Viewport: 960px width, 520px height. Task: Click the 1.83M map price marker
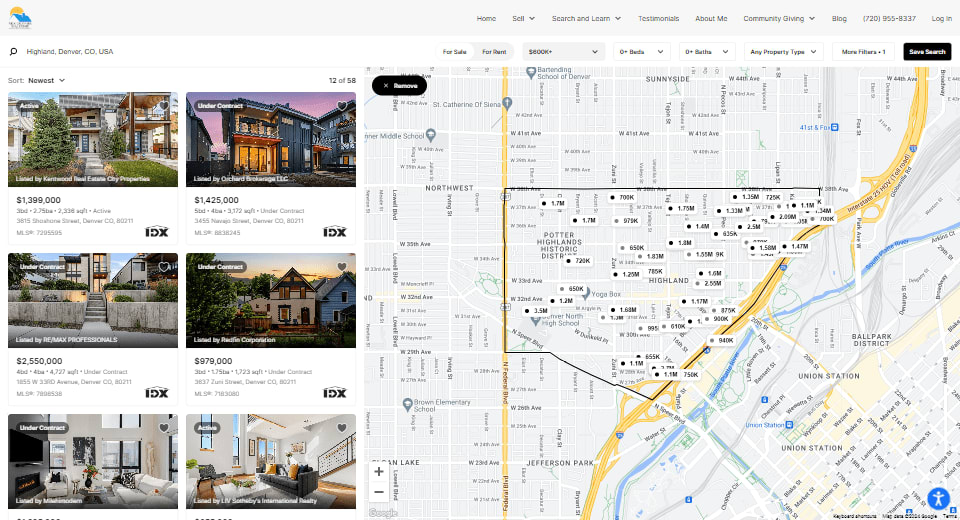point(650,257)
